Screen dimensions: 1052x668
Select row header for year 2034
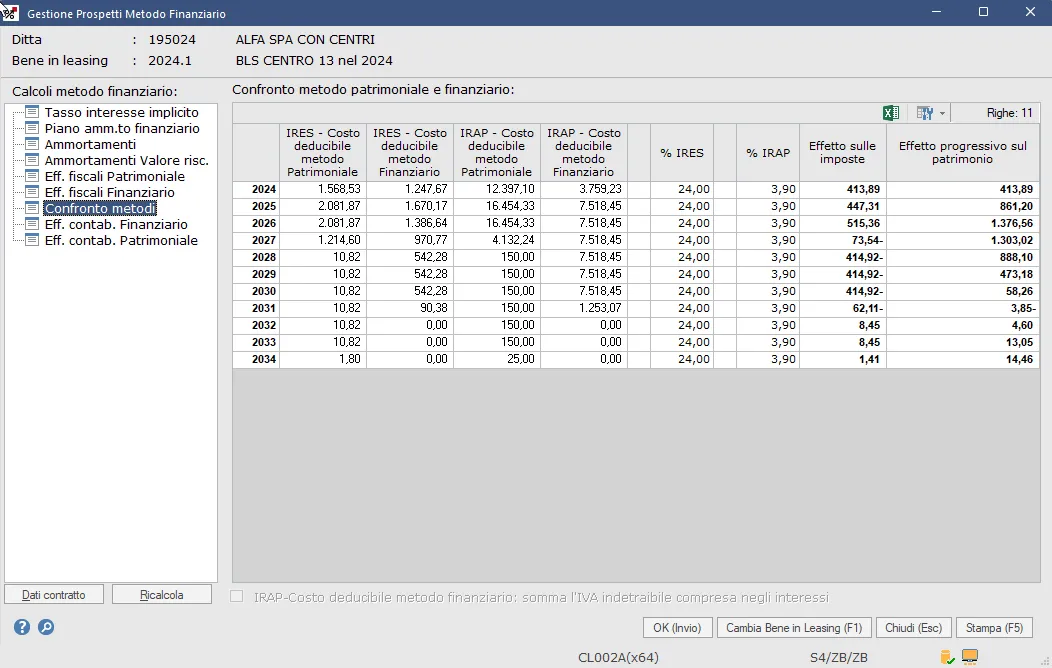coord(256,359)
